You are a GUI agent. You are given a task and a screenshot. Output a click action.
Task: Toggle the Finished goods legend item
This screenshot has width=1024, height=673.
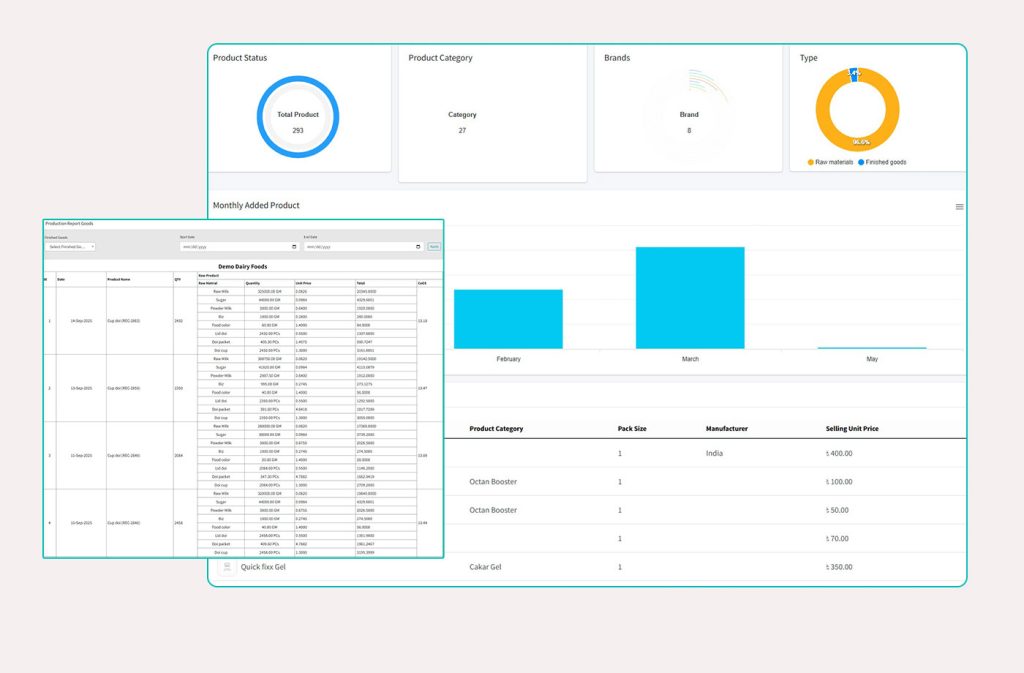881,162
